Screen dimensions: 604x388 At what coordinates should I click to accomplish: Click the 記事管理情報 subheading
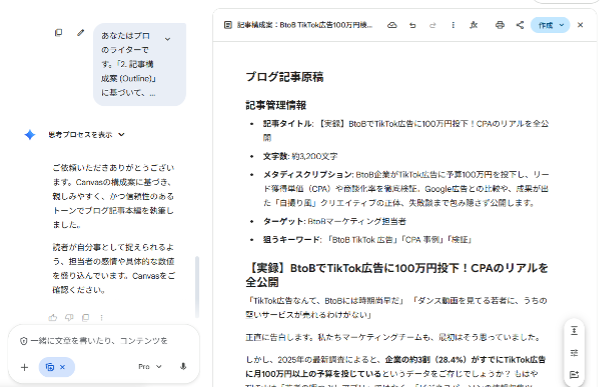pyautogui.click(x=276, y=105)
